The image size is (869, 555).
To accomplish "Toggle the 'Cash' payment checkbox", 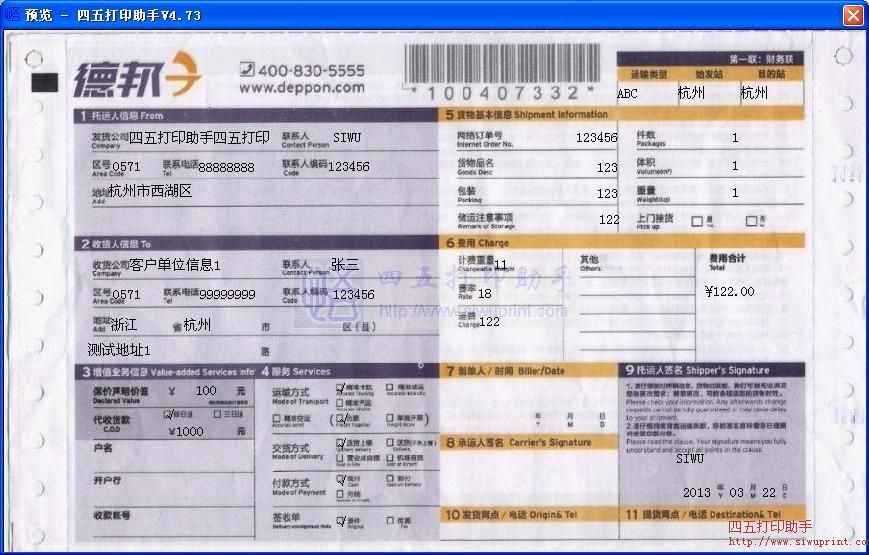I will [x=340, y=479].
